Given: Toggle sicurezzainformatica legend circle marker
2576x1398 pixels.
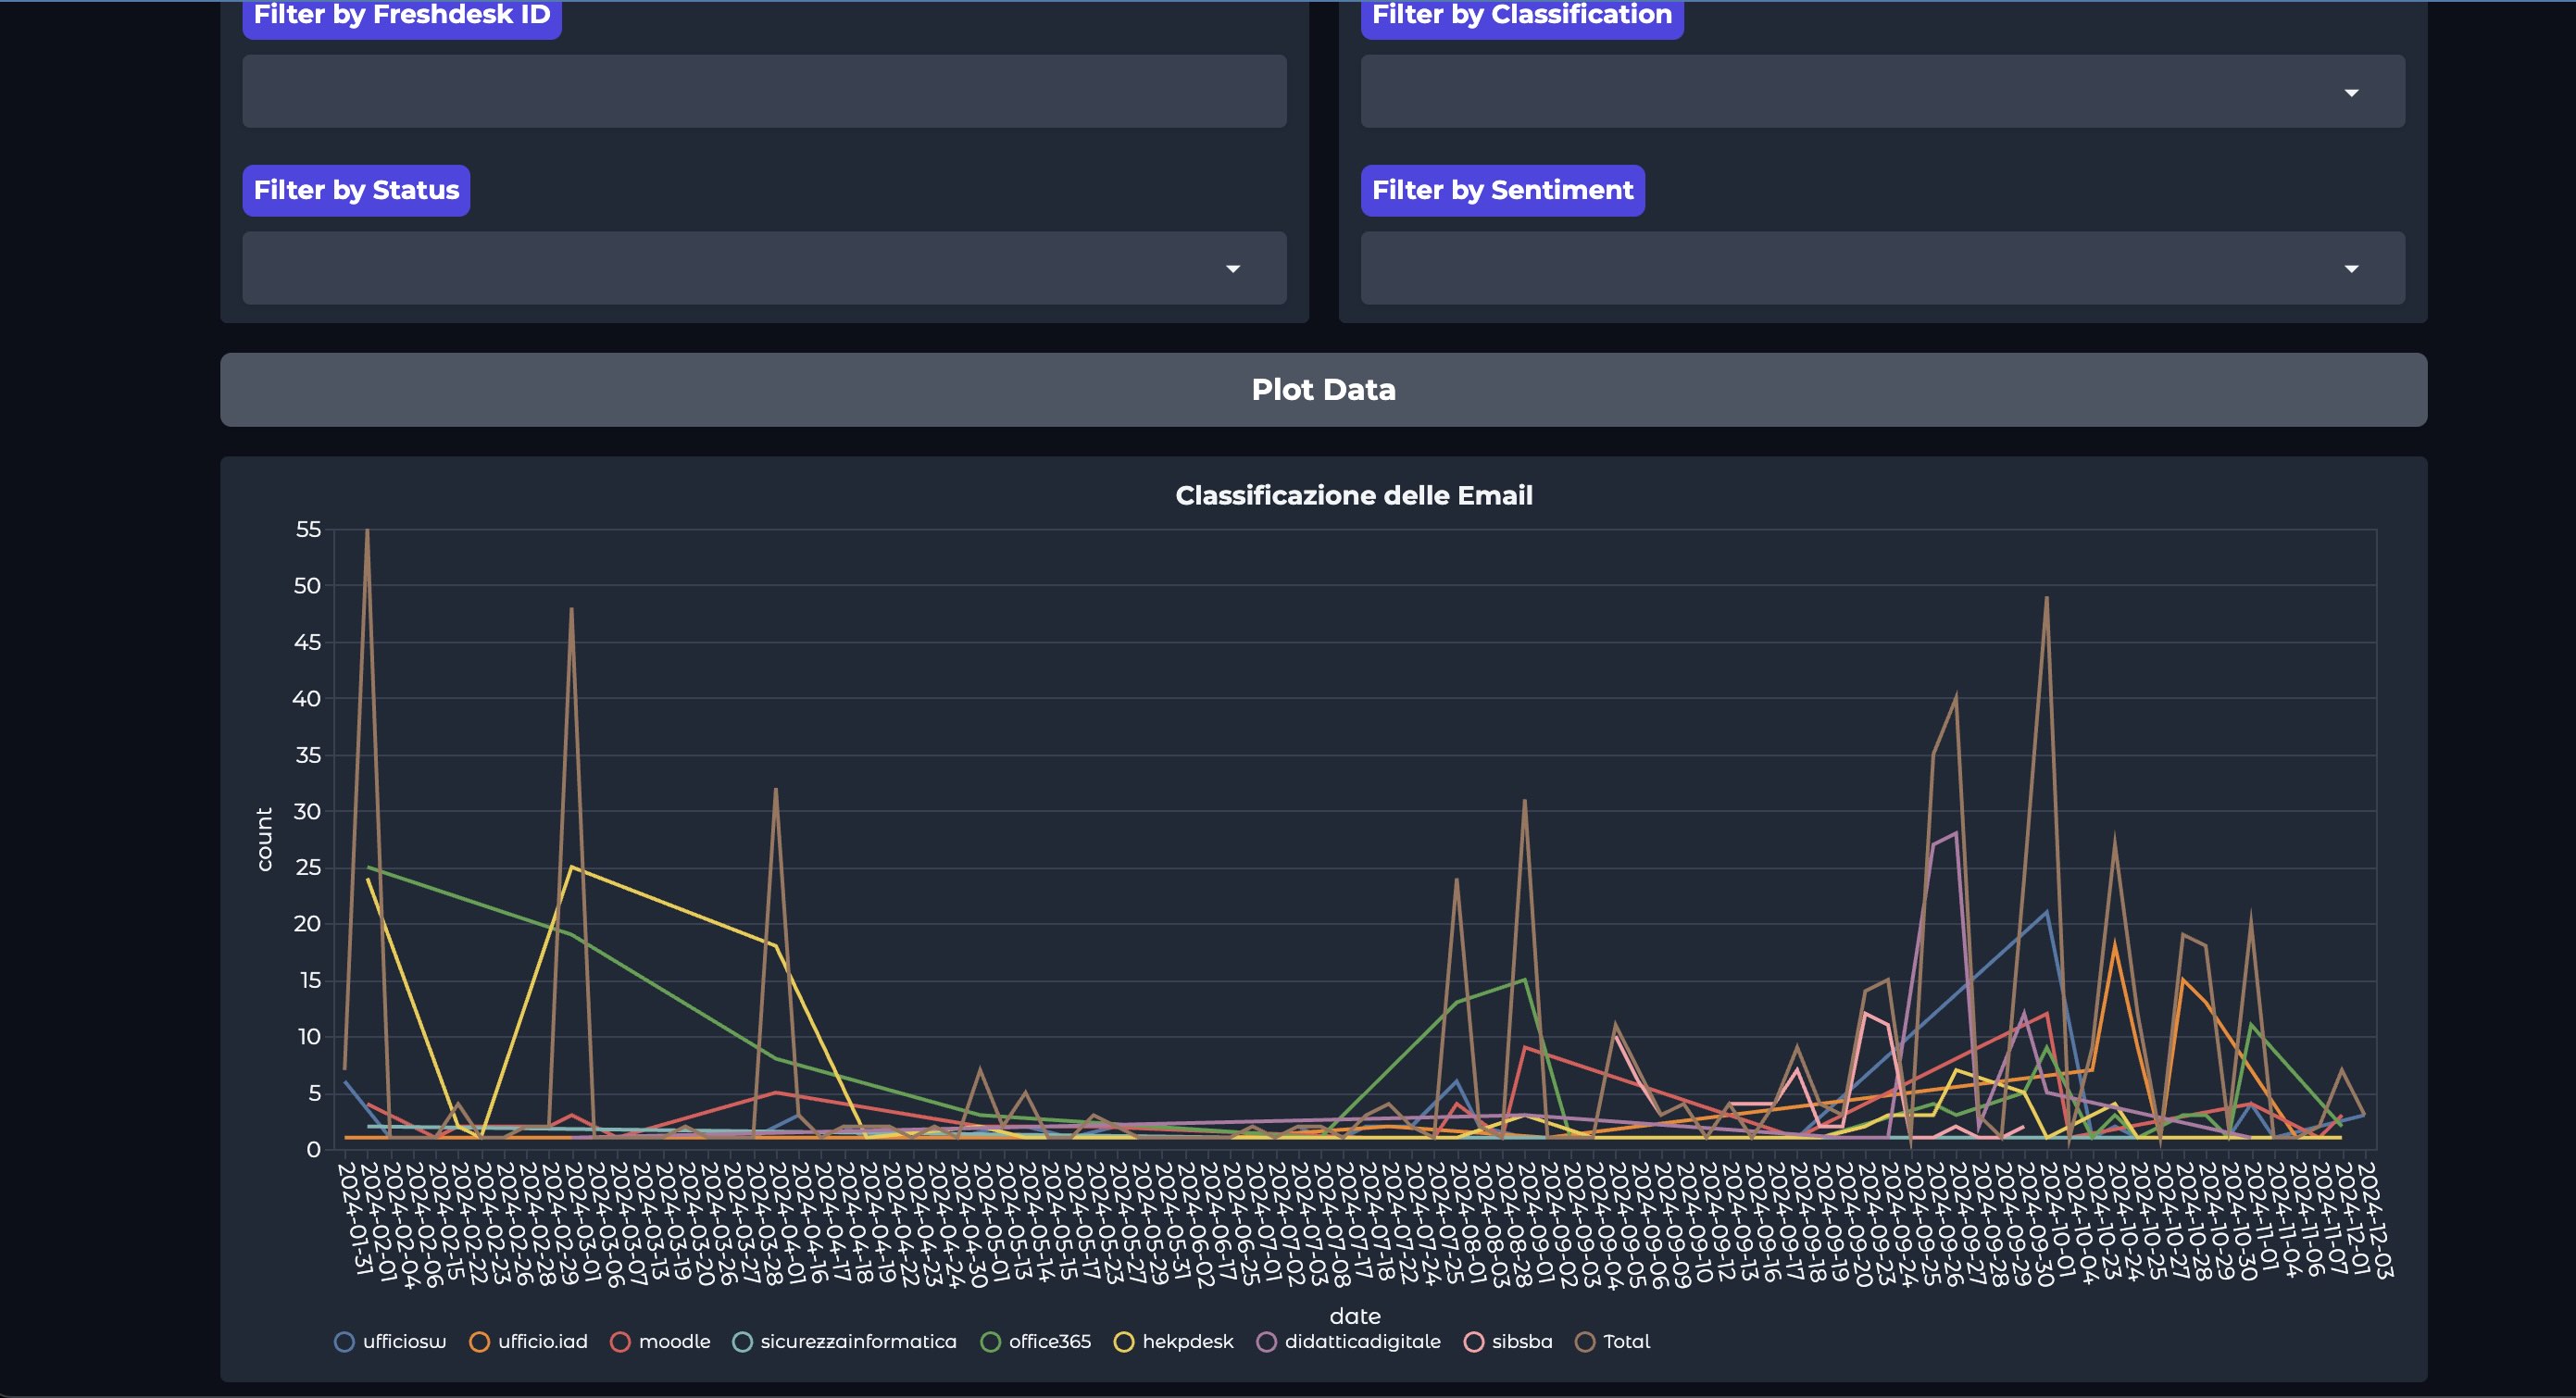Looking at the screenshot, I should pyautogui.click(x=742, y=1342).
